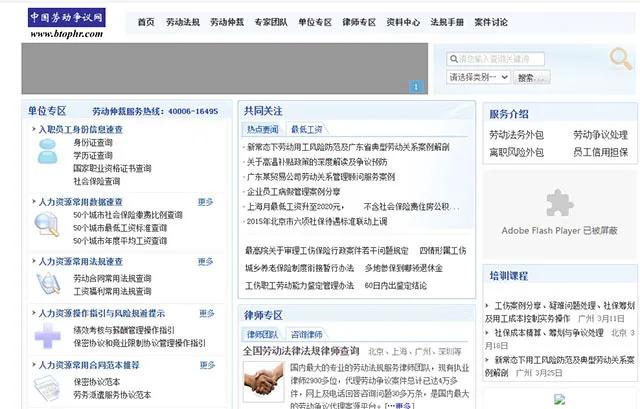Screen dimensions: 640x409
Task: Click the 劳动争议处理 service link
Action: (600, 135)
